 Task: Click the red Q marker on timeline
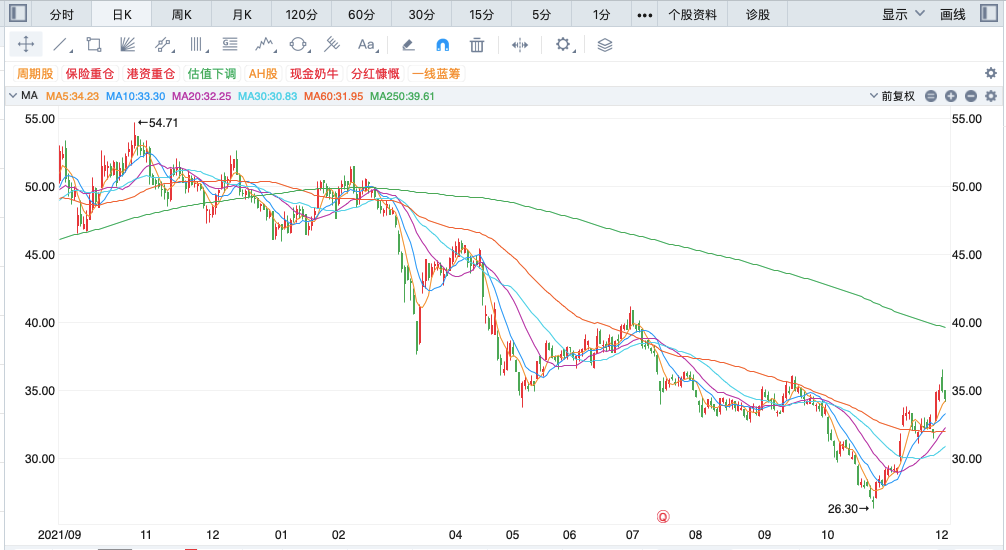tap(662, 517)
